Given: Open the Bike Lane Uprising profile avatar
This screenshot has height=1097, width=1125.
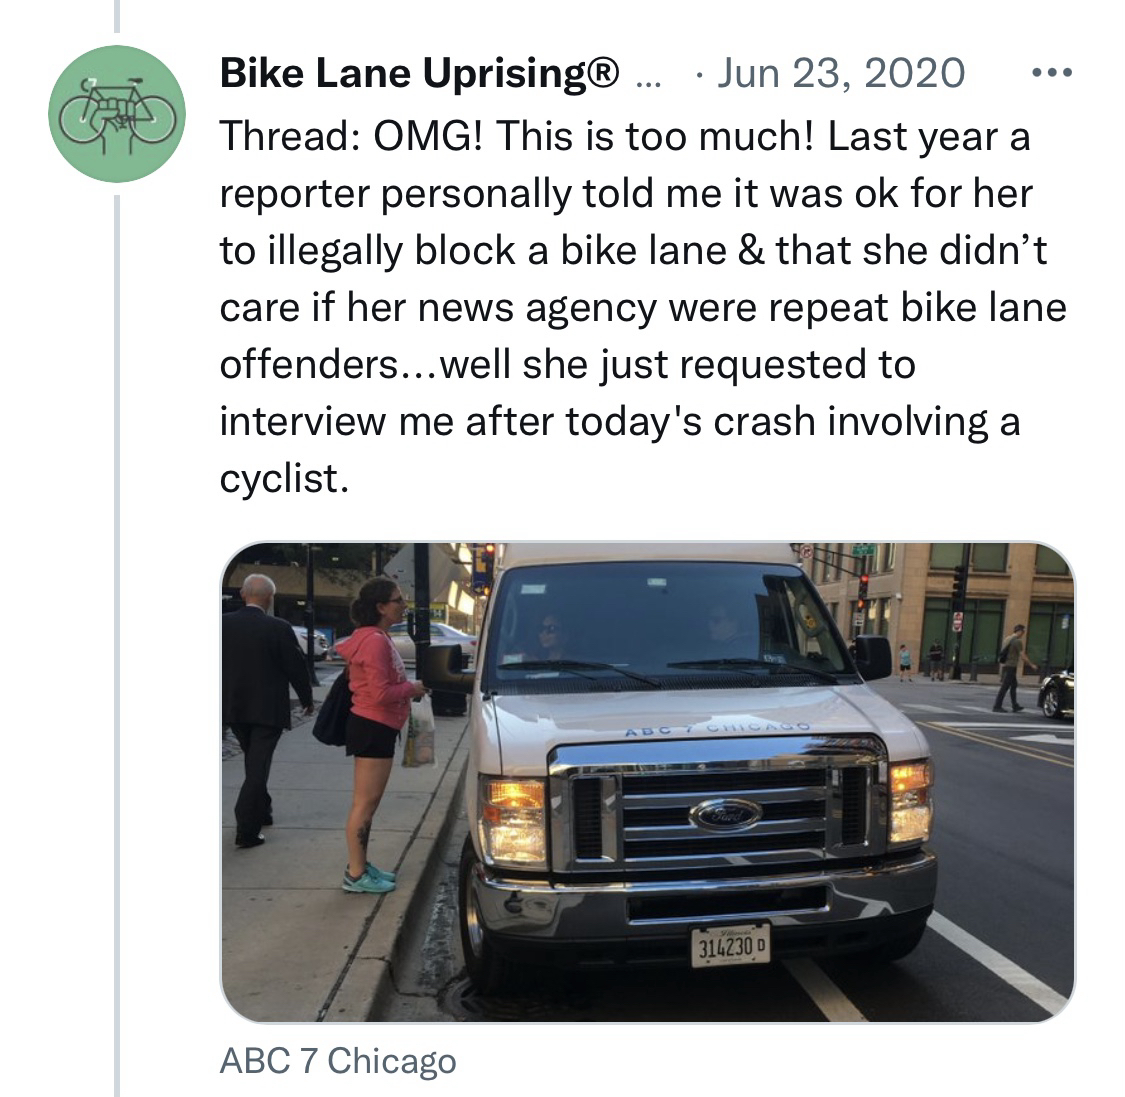Looking at the screenshot, I should coord(118,114).
